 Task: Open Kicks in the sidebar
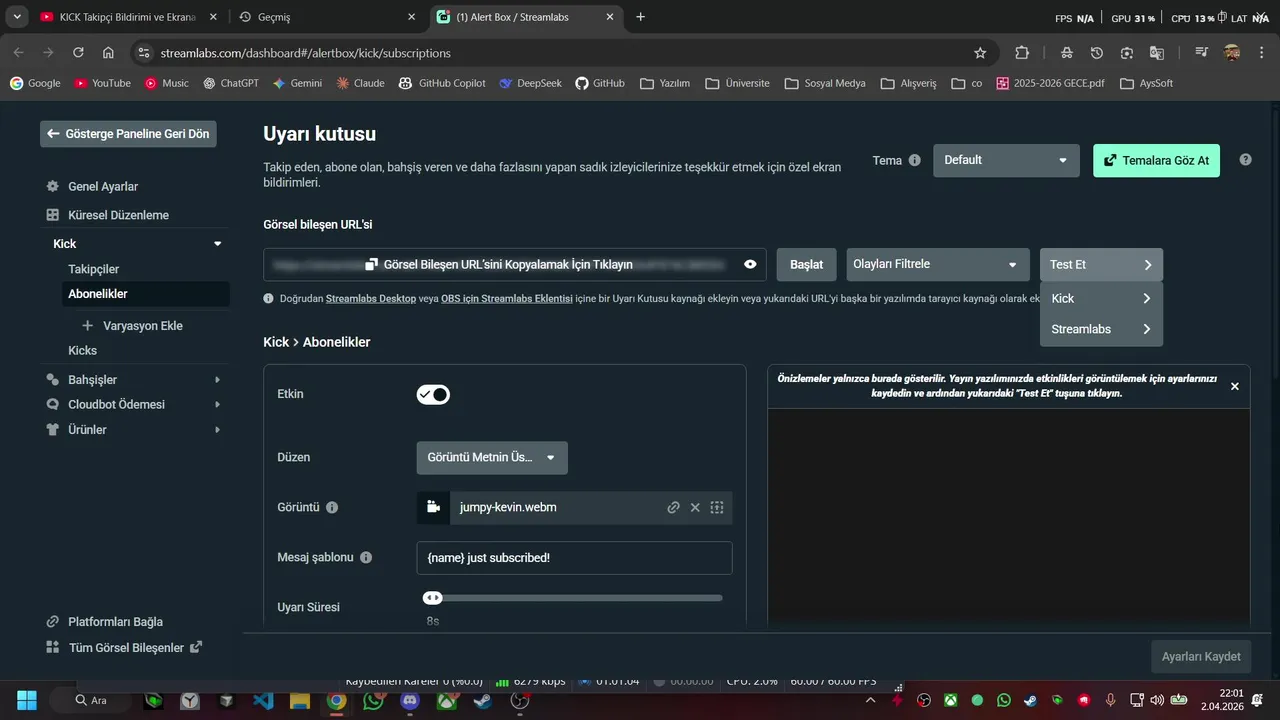(x=83, y=350)
